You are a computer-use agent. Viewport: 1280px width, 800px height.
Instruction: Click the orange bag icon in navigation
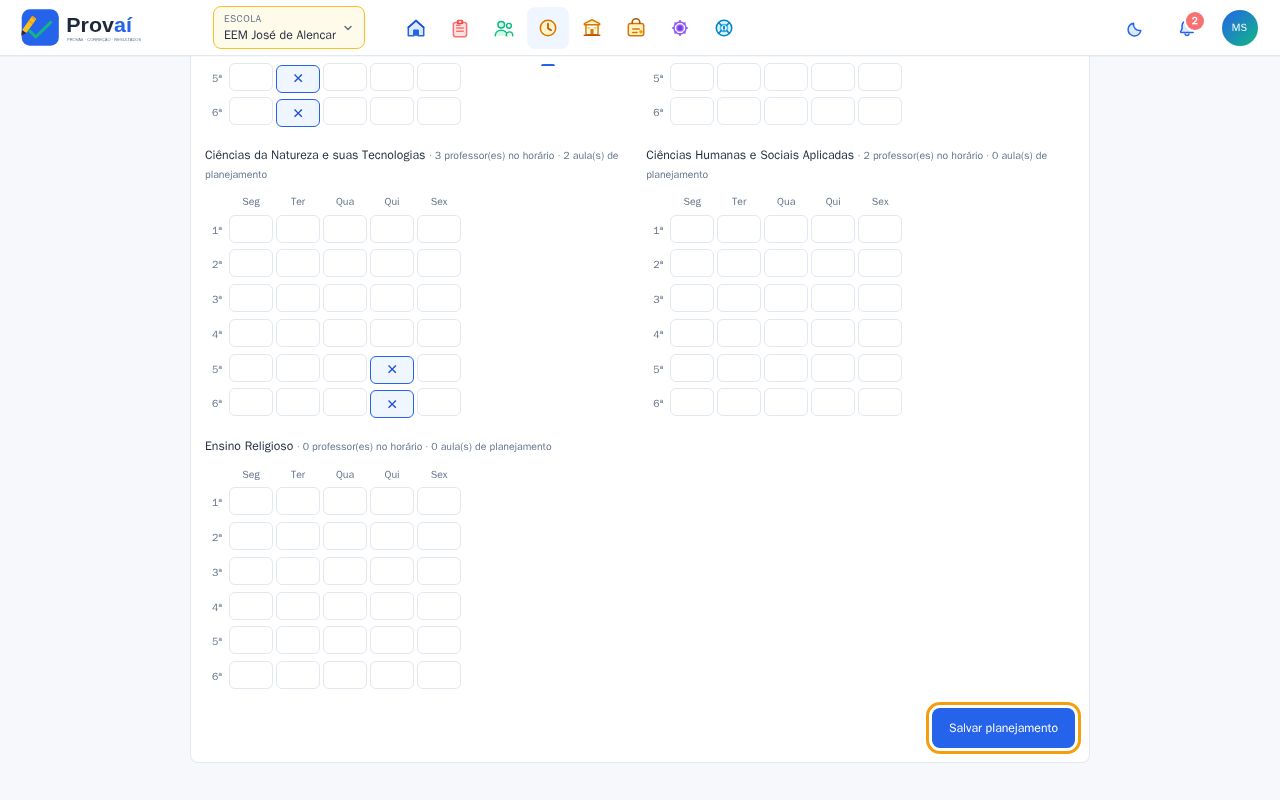coord(636,28)
